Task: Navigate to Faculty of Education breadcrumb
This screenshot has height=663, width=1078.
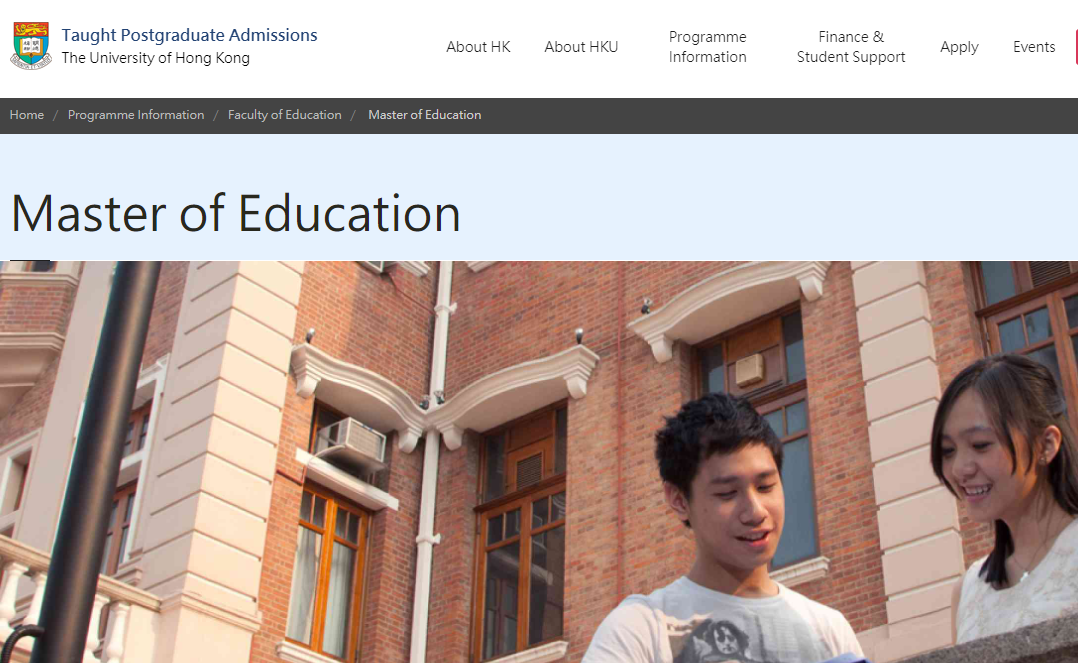Action: [285, 115]
